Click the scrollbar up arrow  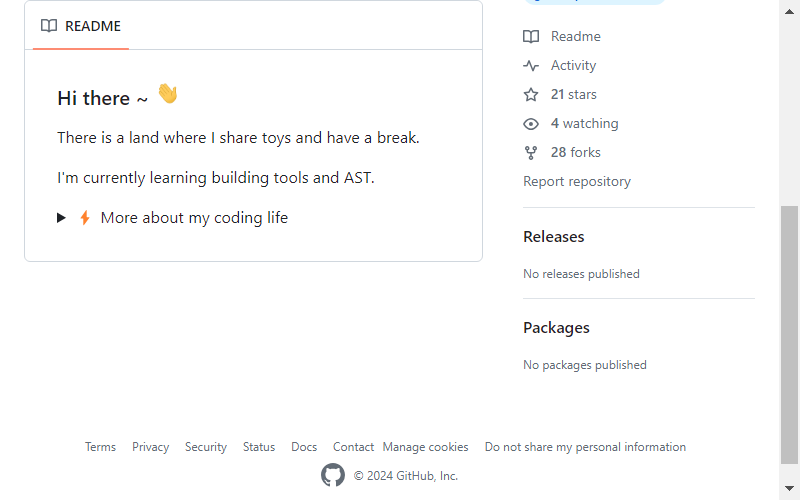(x=789, y=11)
